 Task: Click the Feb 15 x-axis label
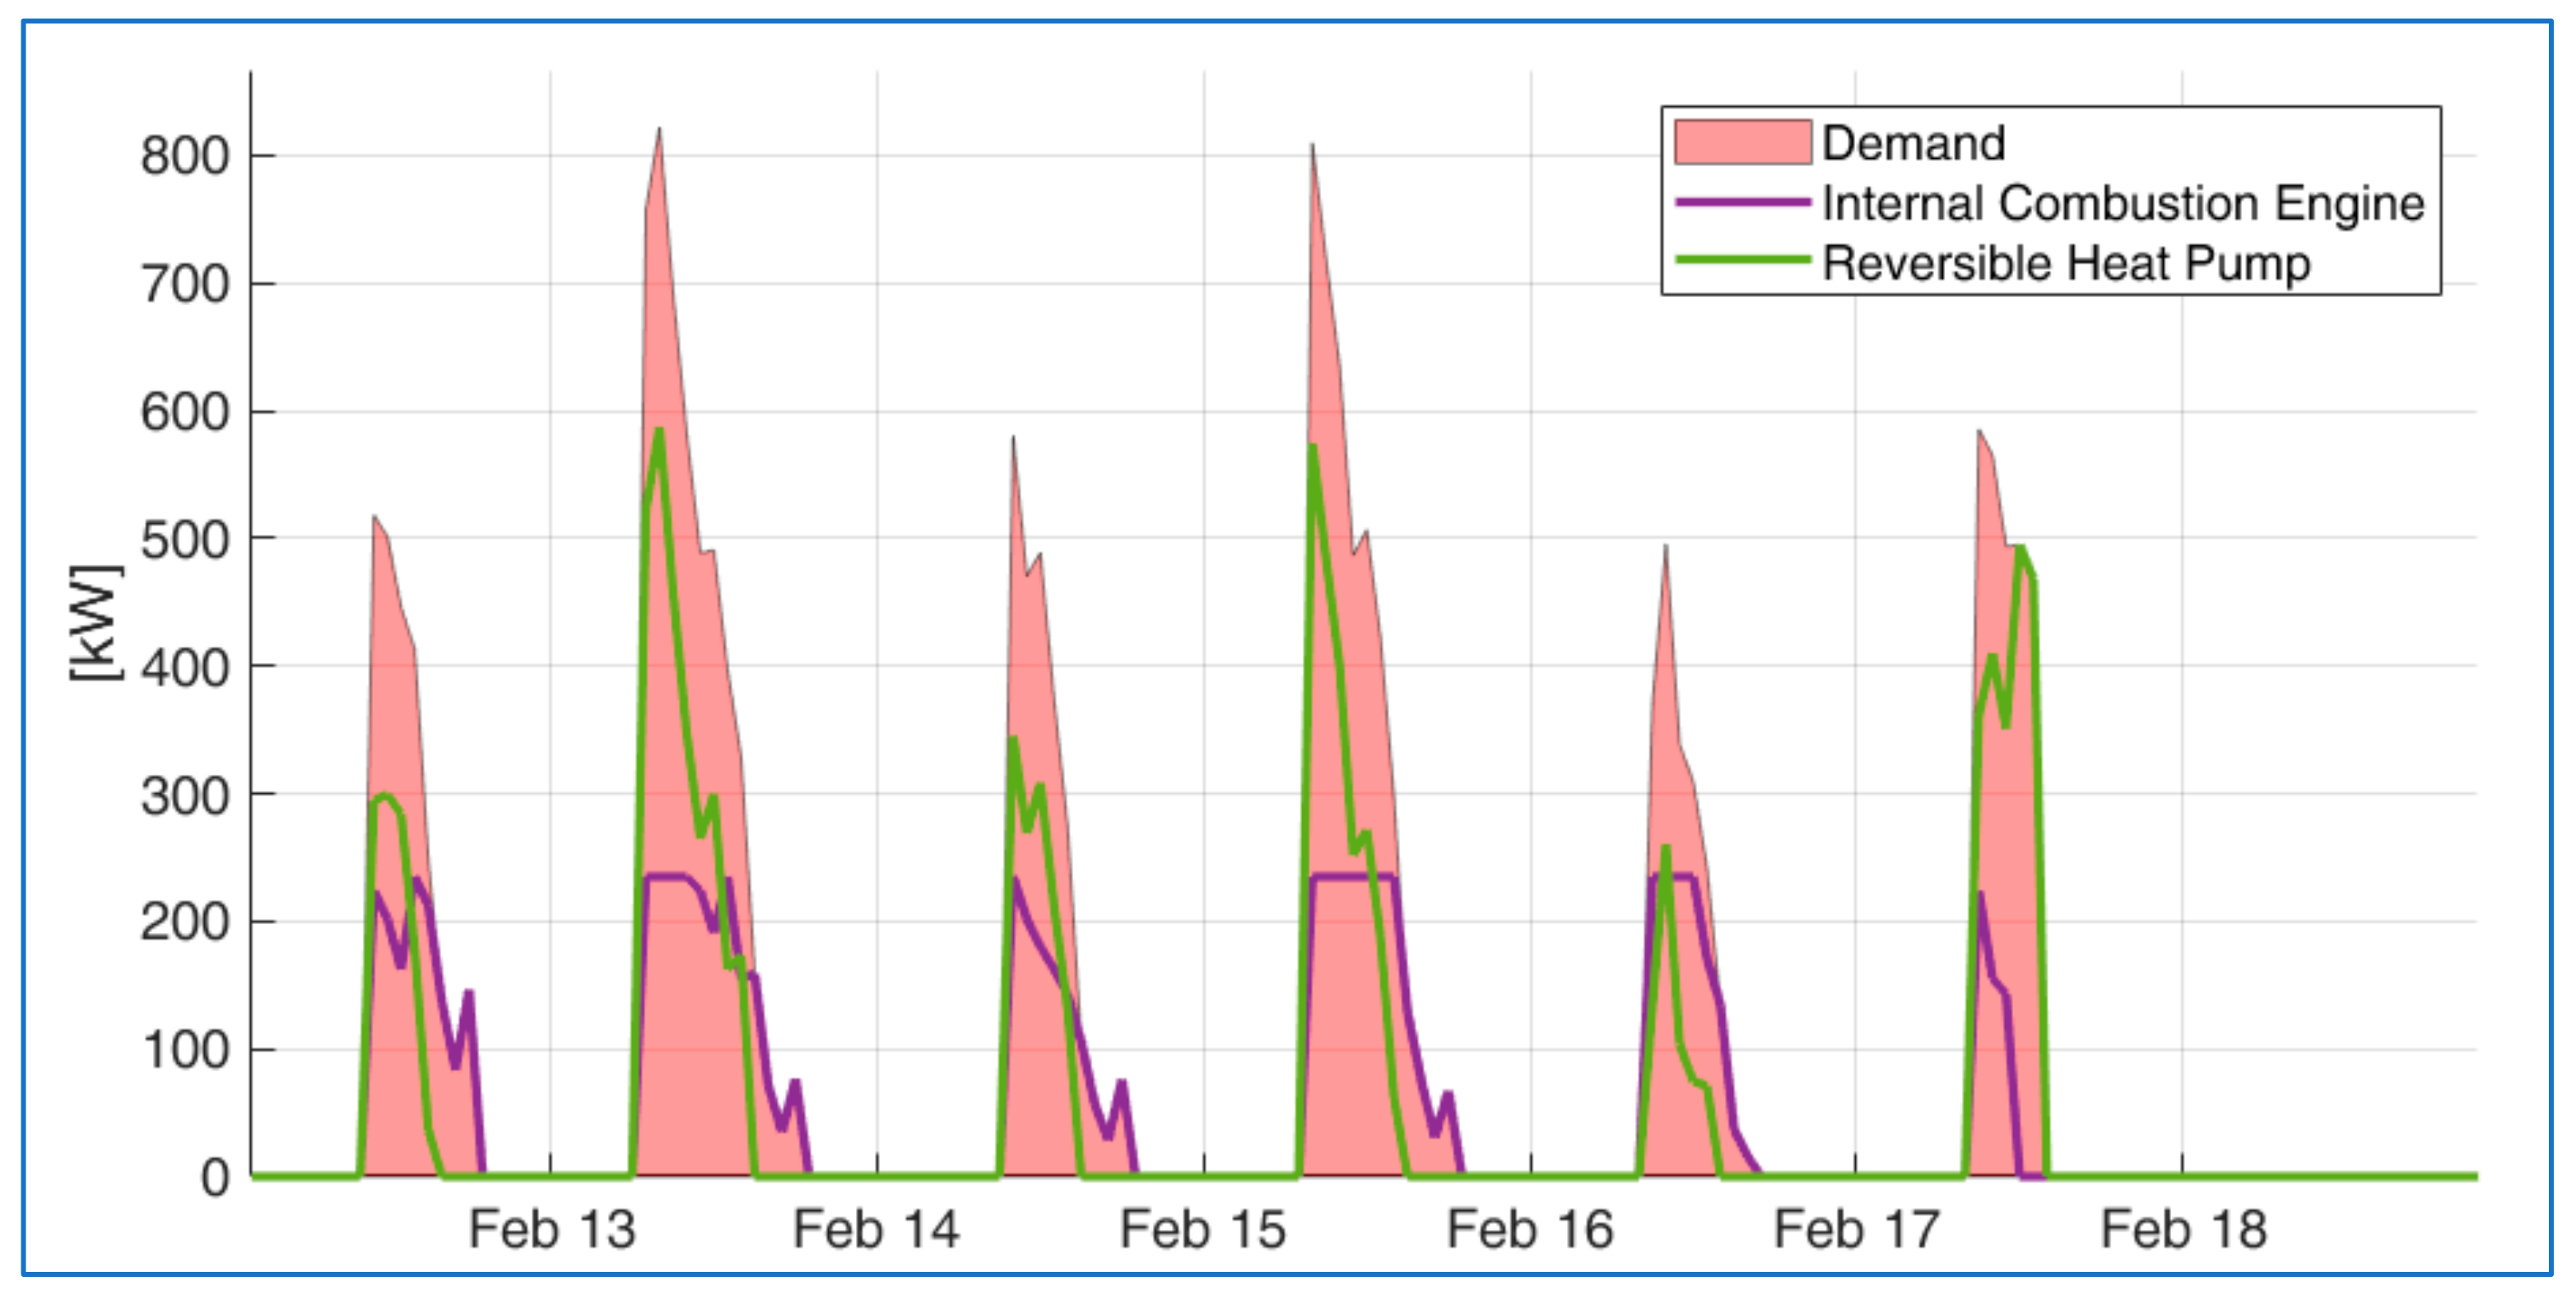pyautogui.click(x=1202, y=1228)
